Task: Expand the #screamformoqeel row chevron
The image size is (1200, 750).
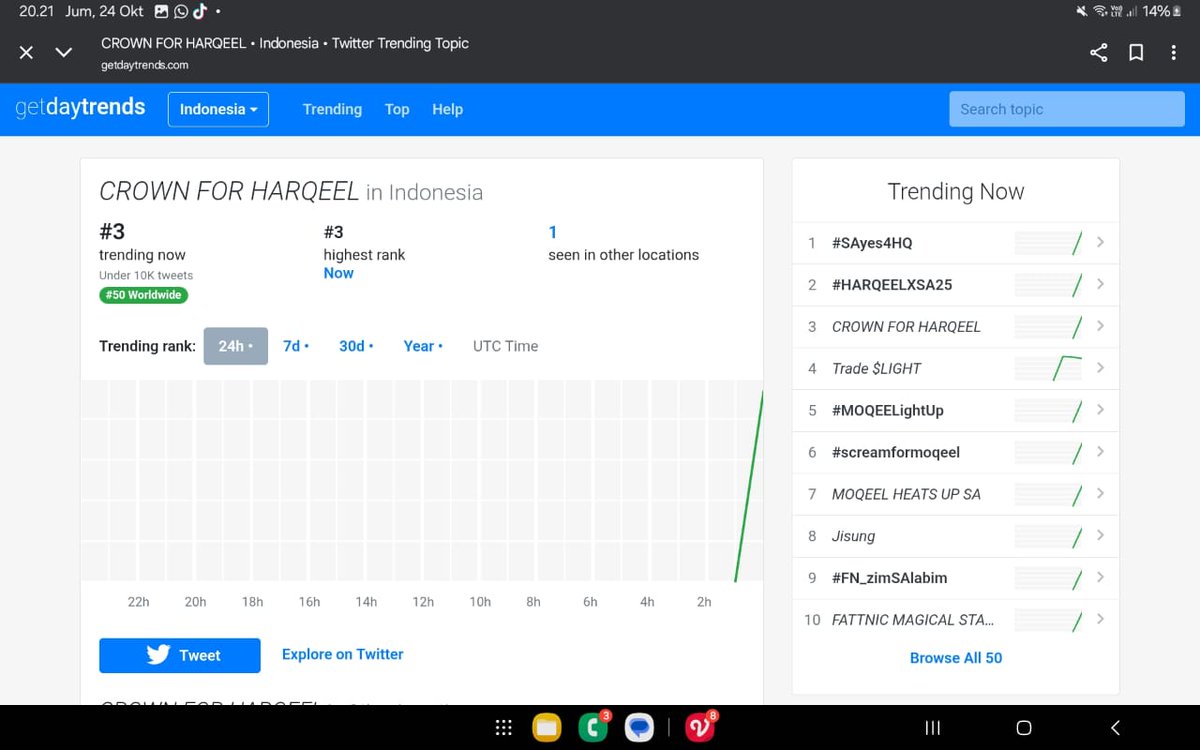Action: coord(1100,452)
